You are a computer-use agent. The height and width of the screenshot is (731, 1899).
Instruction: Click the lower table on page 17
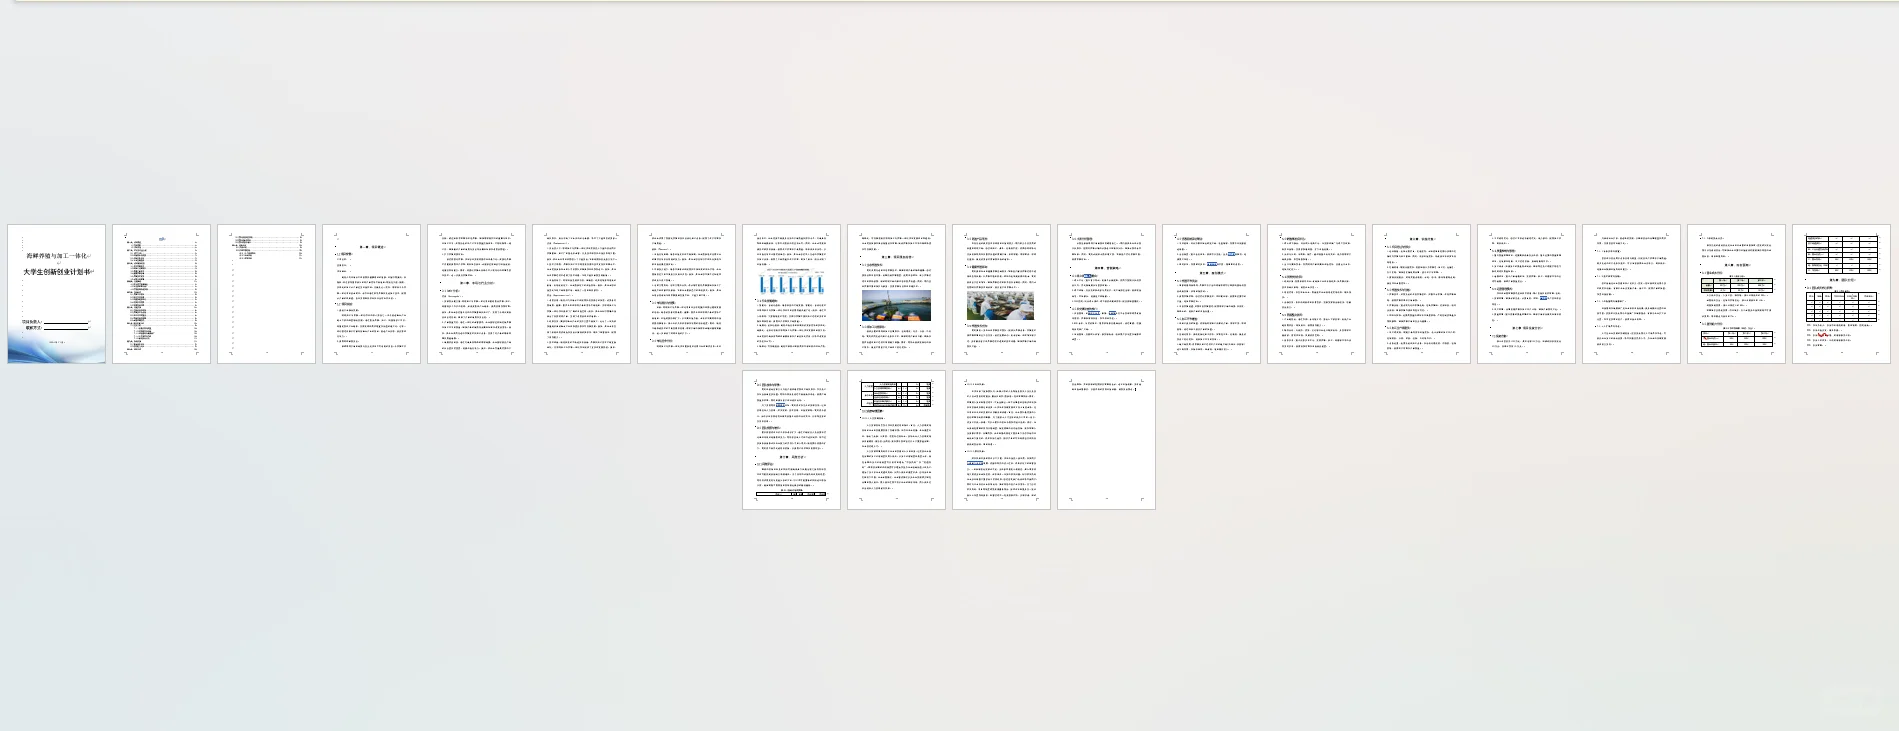[x=1737, y=339]
